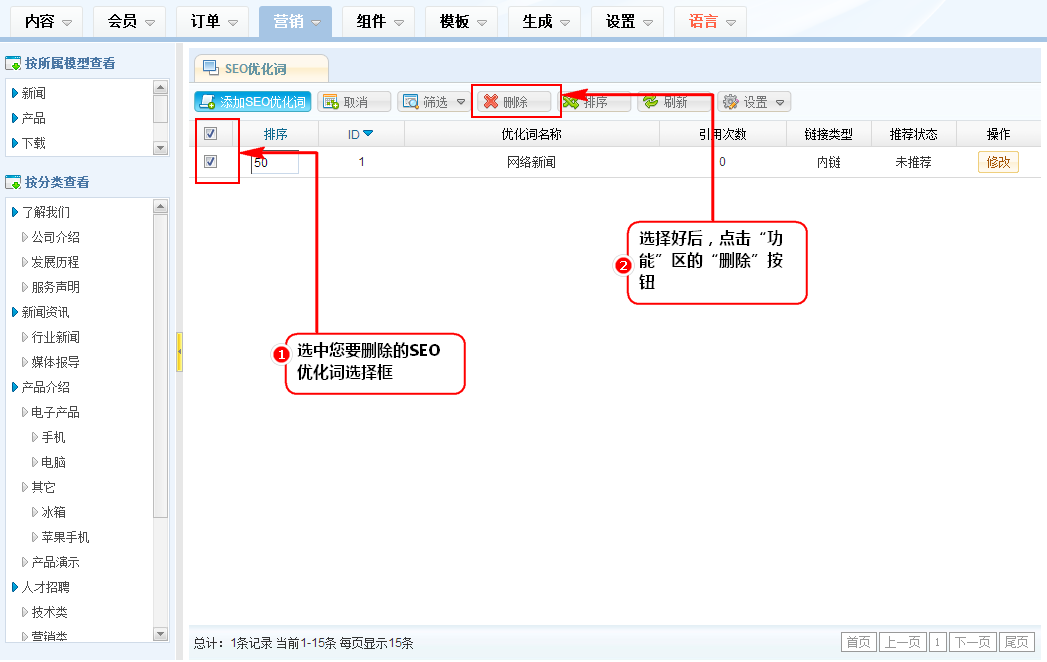Go to 下一页 next page
Viewport: 1047px width, 662px height.
tap(972, 642)
